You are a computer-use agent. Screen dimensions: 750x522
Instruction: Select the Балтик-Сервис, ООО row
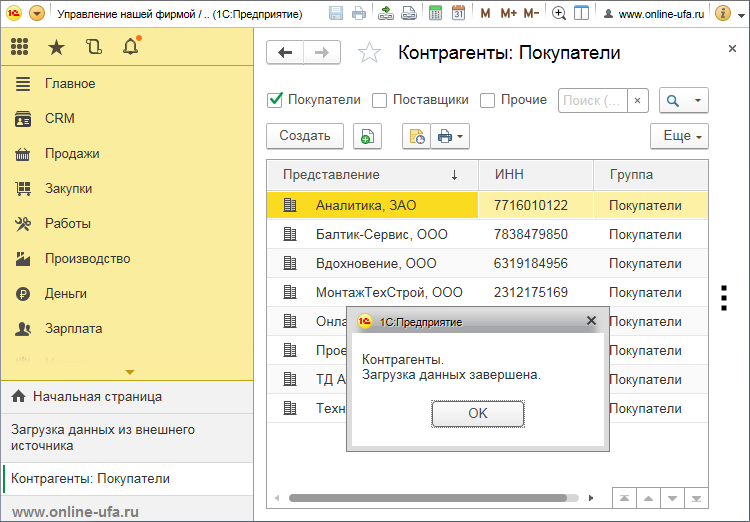coord(487,234)
